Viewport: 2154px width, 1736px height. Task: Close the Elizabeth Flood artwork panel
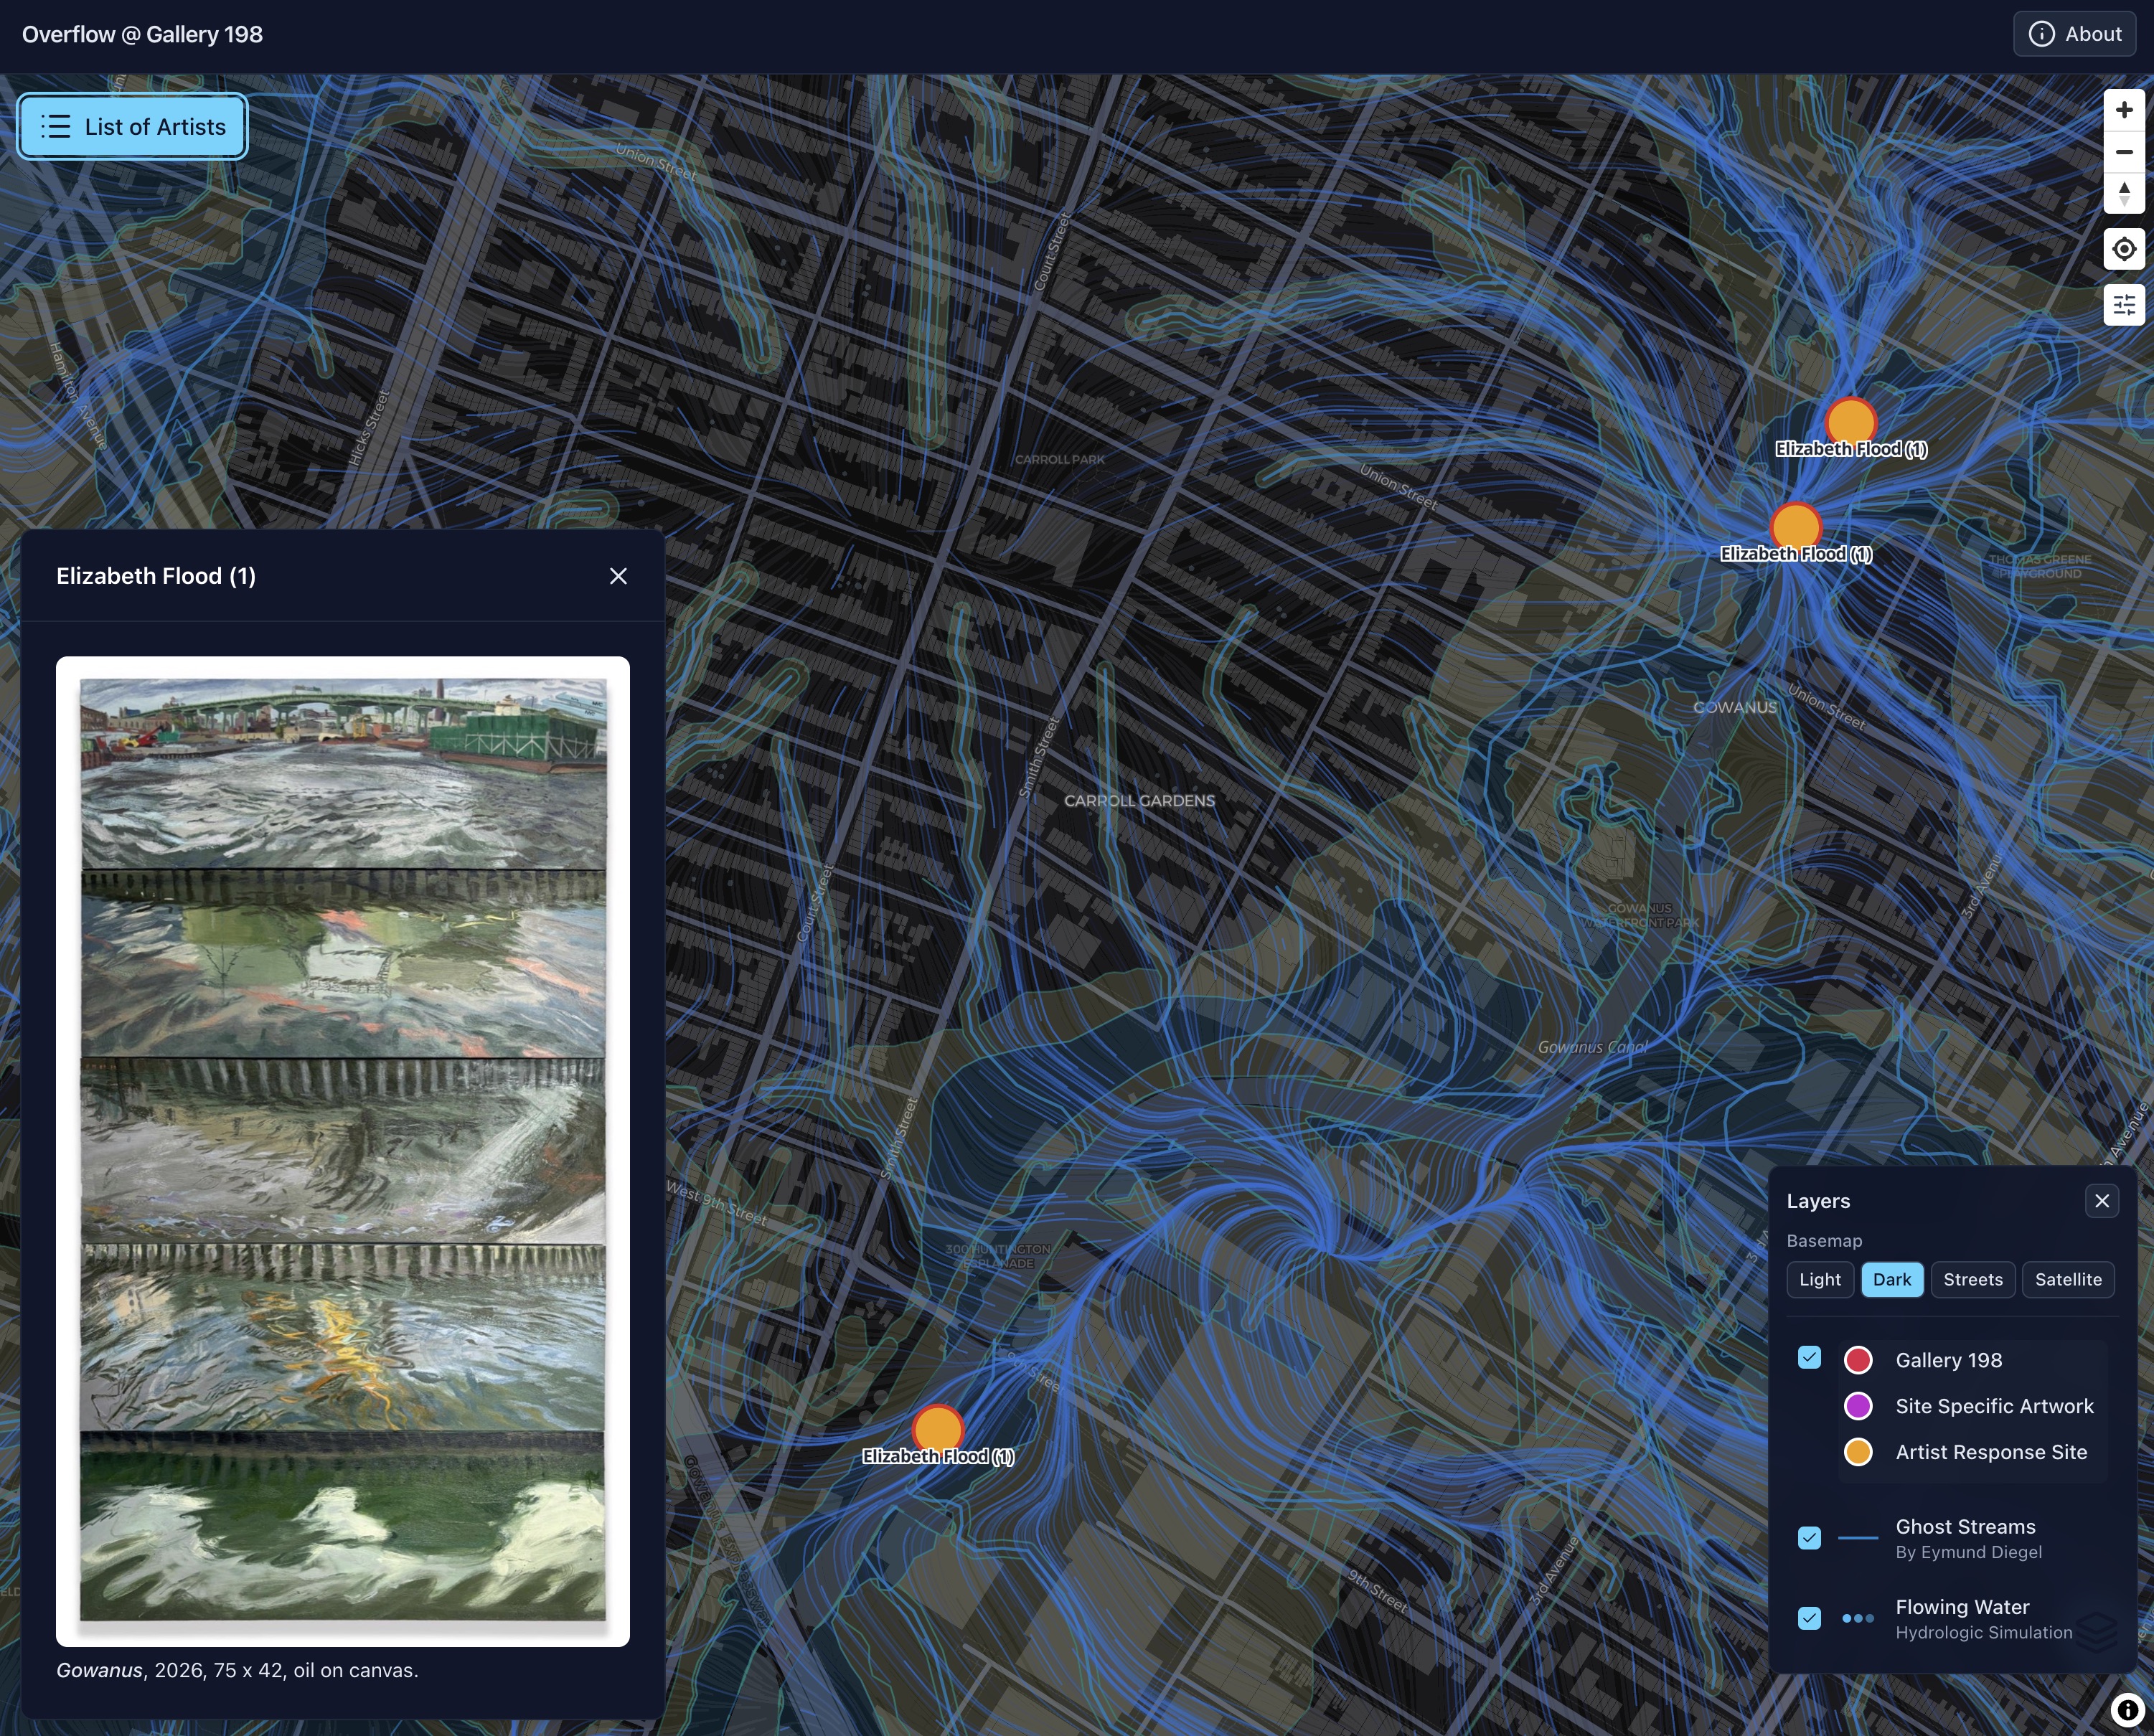(618, 576)
